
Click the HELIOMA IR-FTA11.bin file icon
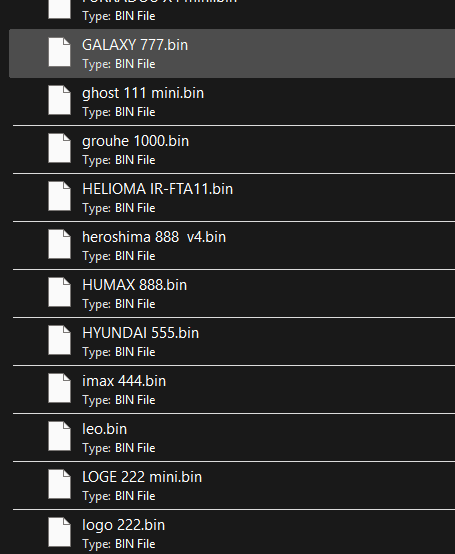(59, 196)
